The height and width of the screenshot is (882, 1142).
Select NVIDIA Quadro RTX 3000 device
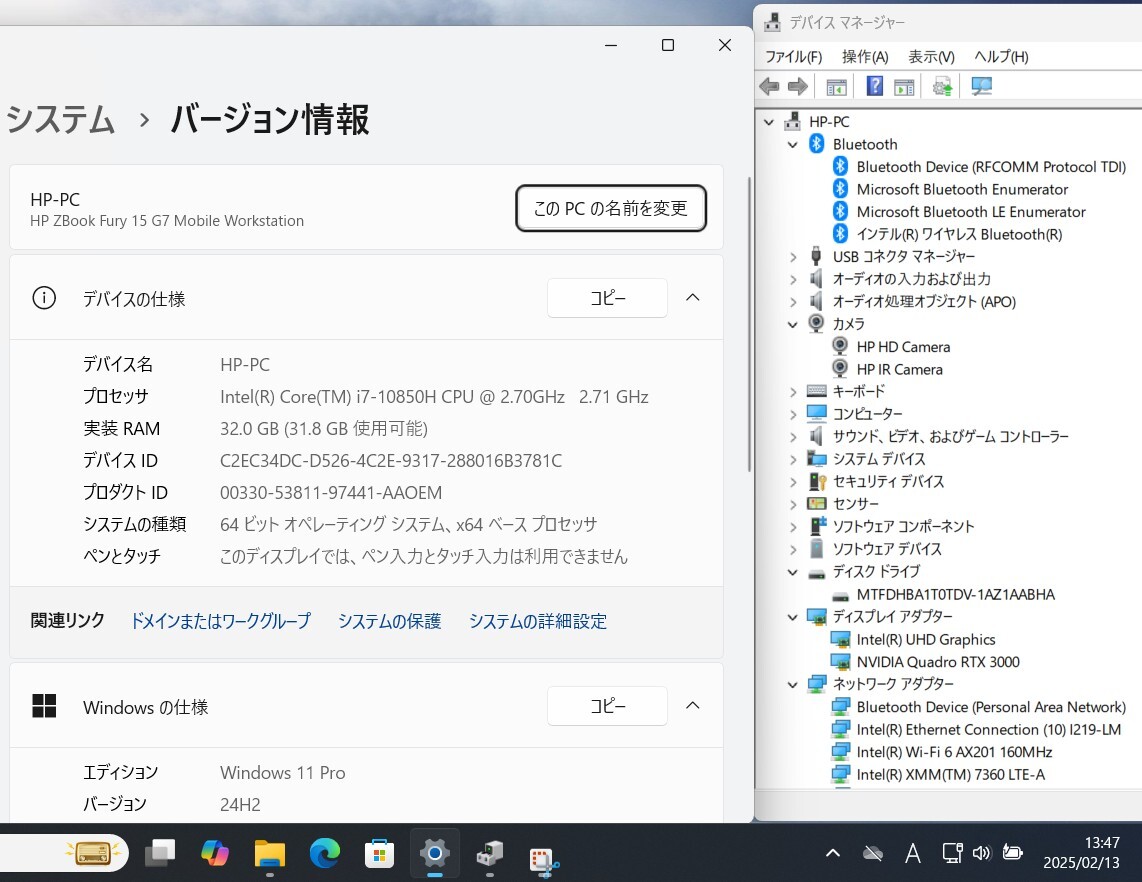coord(937,662)
